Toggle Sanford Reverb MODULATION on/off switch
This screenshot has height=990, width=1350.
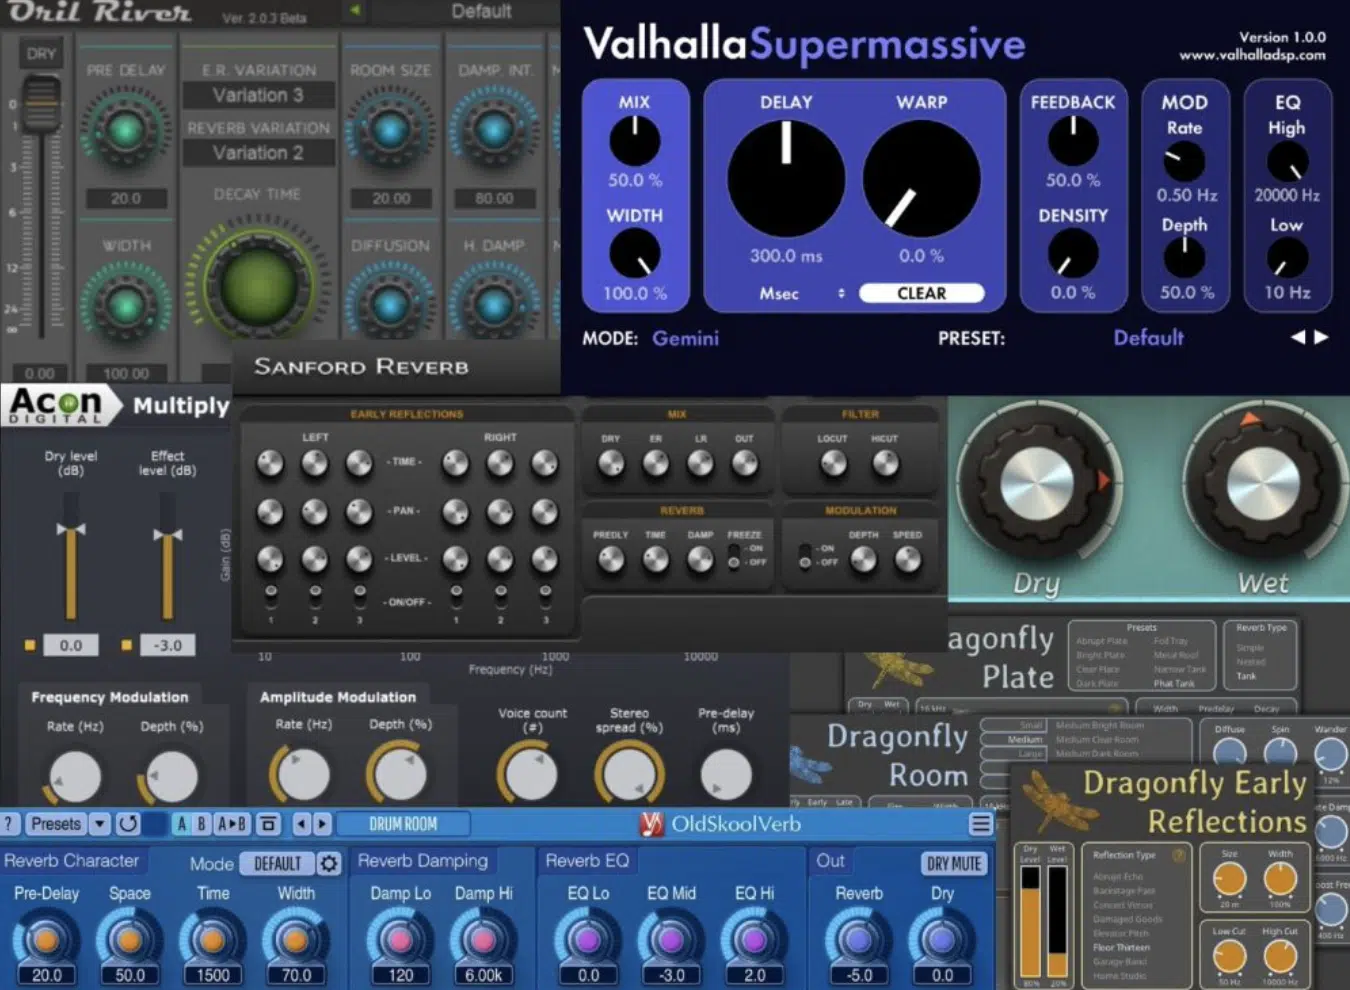point(805,556)
